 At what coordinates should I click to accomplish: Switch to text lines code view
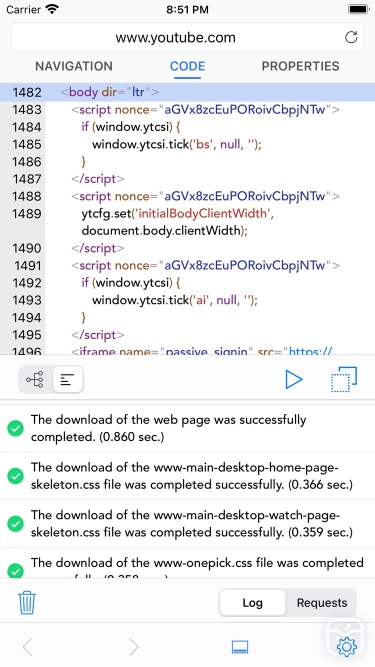coord(68,379)
